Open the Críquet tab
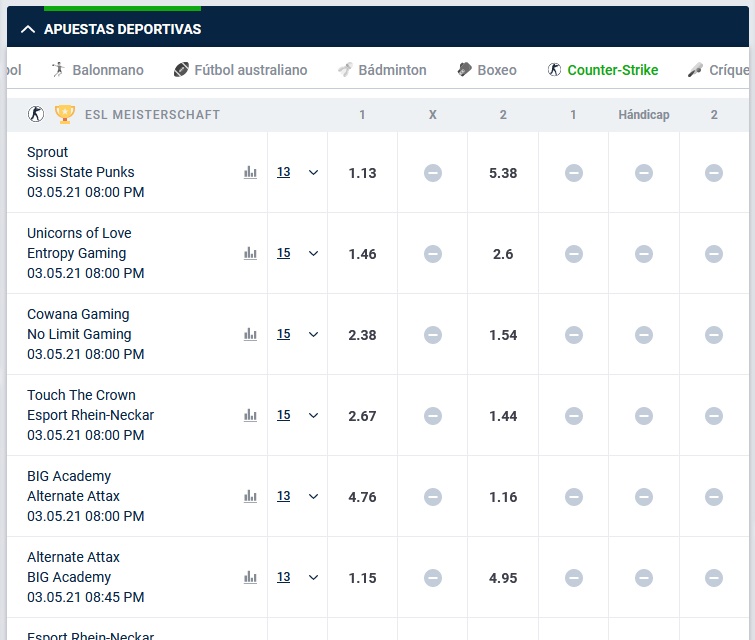Screen dimensions: 755x640 [718, 70]
